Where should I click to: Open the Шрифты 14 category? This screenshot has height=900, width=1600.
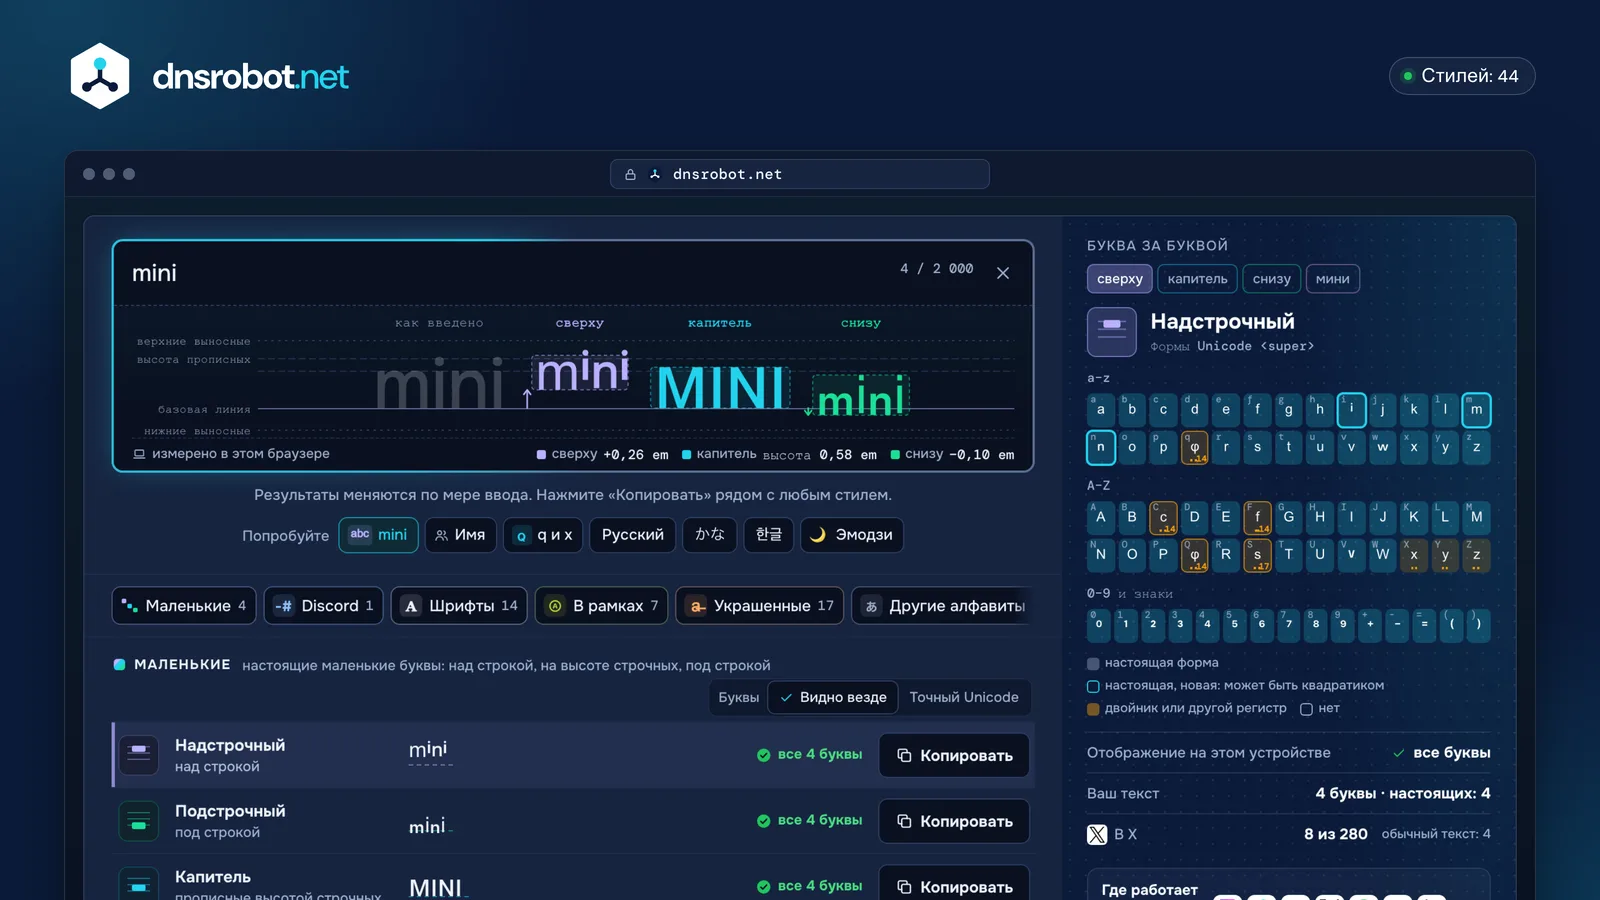coord(459,606)
